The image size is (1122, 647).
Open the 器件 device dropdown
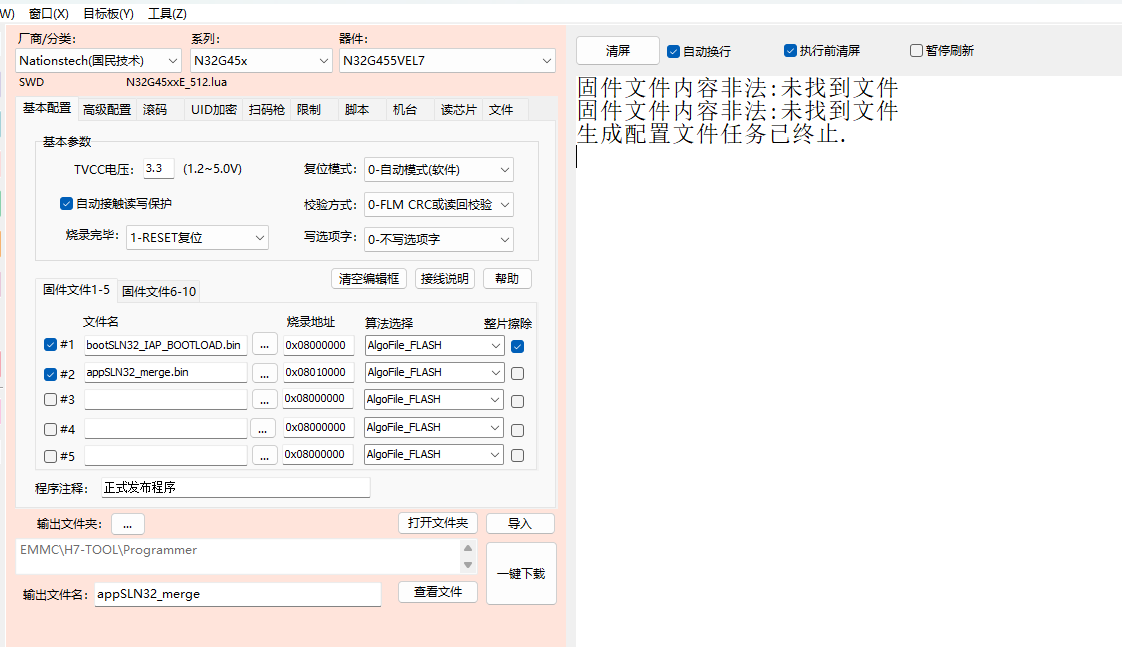(446, 61)
